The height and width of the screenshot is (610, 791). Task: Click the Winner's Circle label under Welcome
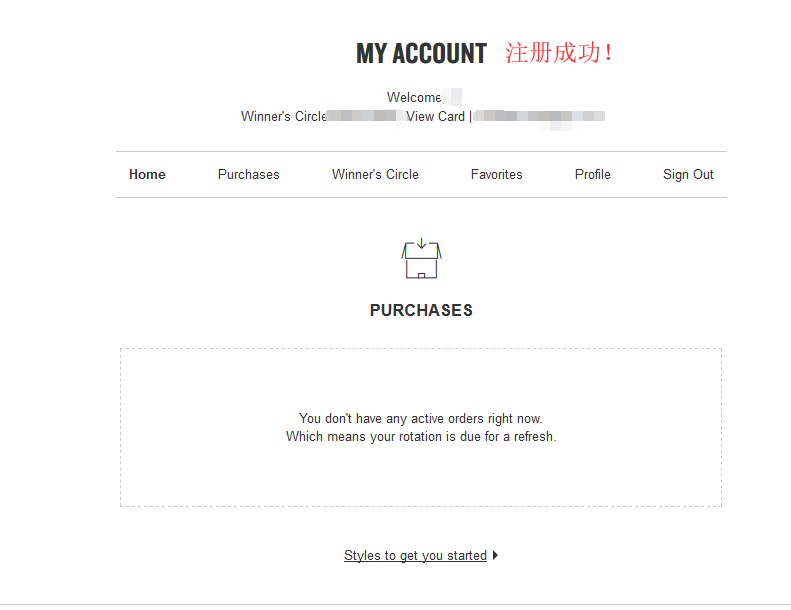coord(283,116)
